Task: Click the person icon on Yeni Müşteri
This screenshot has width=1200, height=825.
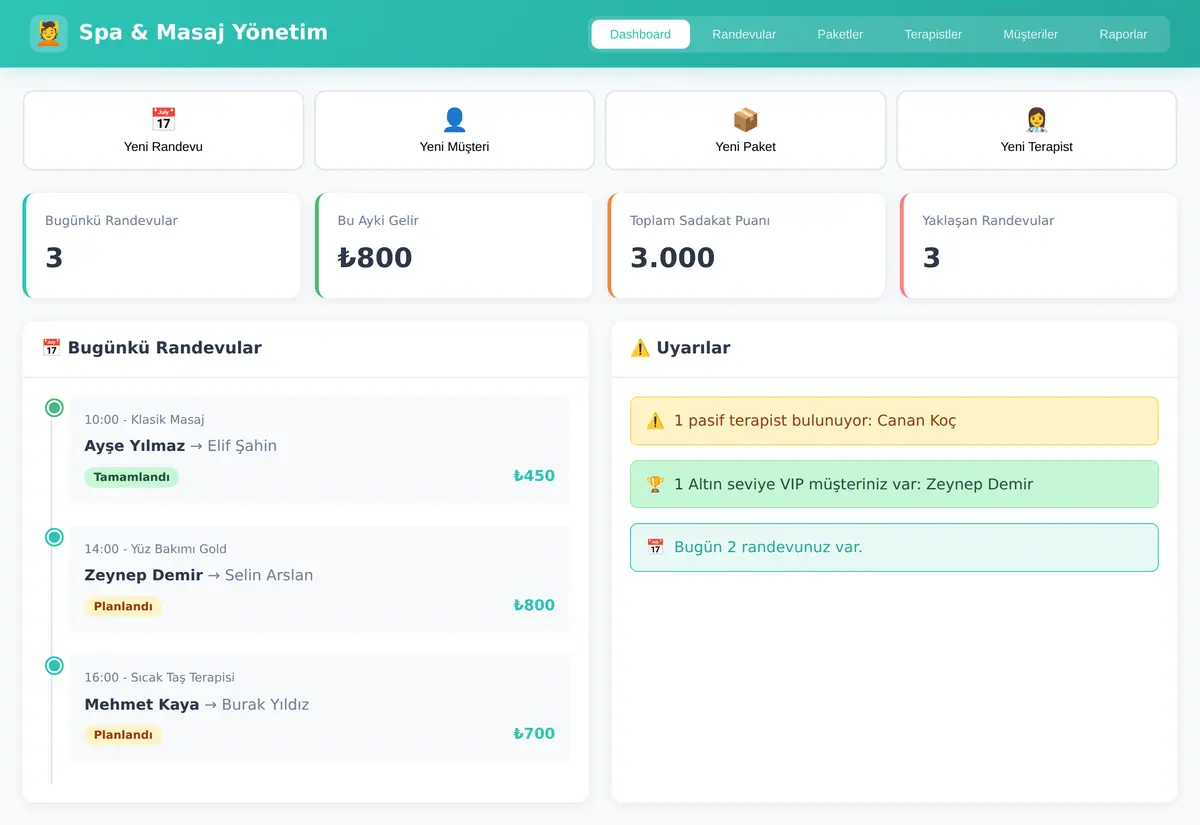Action: tap(454, 120)
